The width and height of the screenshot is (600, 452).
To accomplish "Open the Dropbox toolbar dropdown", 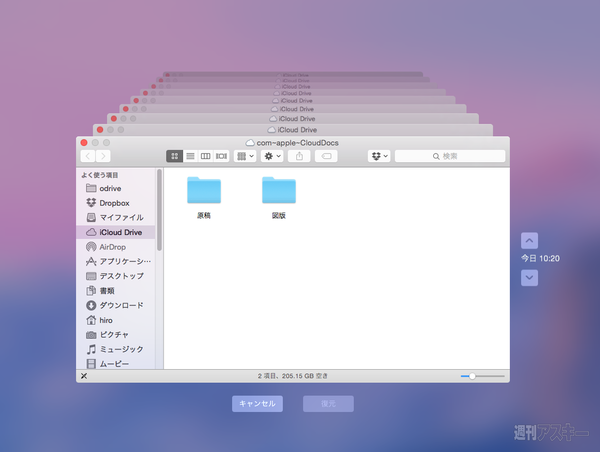I will pos(379,156).
